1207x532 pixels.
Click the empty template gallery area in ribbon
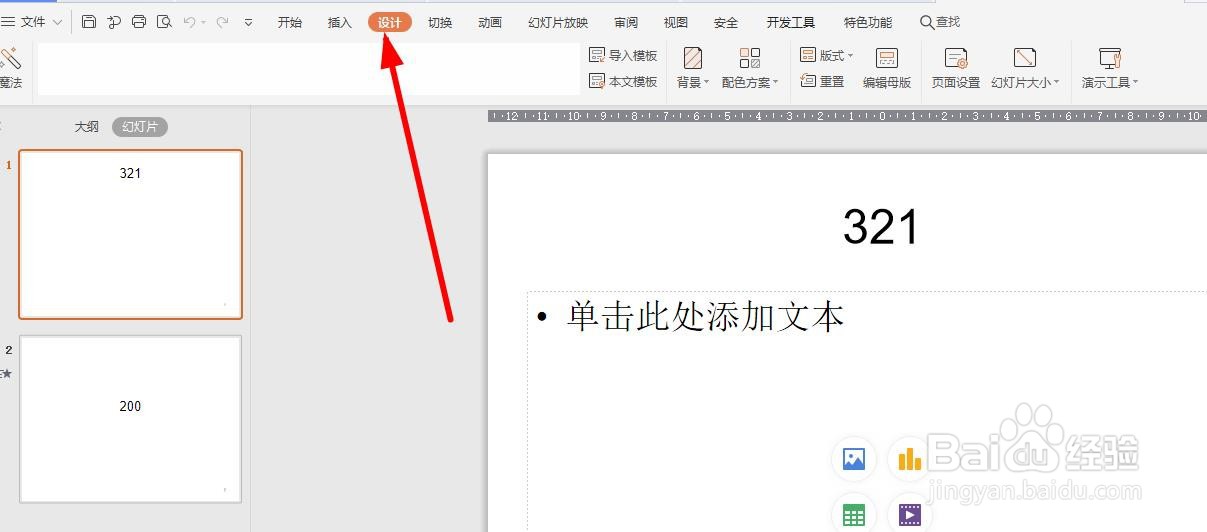tap(309, 69)
